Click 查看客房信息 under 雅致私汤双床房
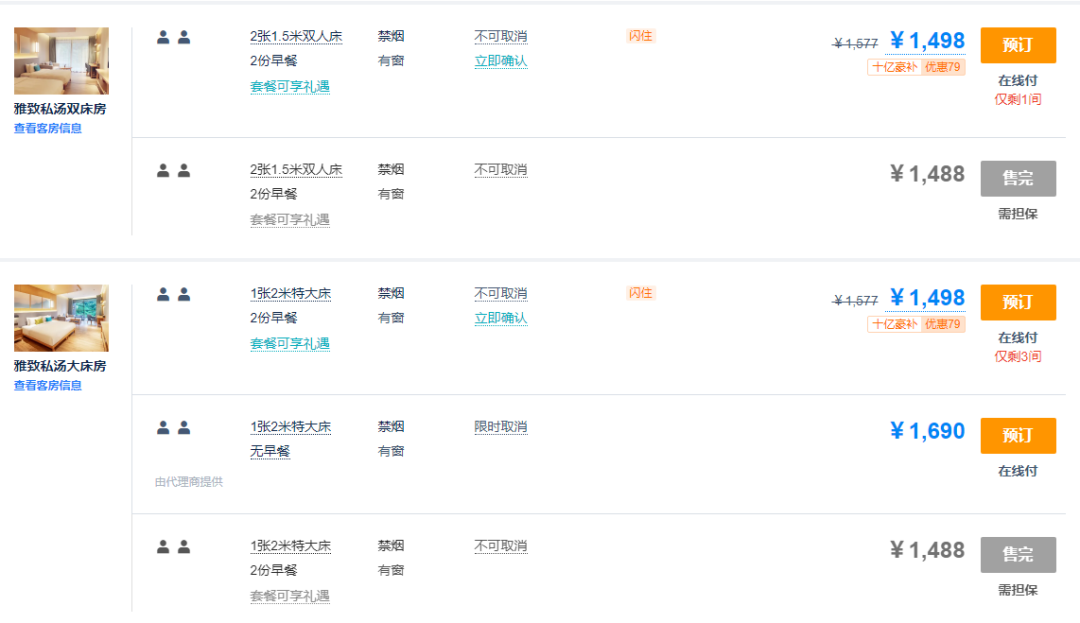The width and height of the screenshot is (1080, 623). pos(48,128)
